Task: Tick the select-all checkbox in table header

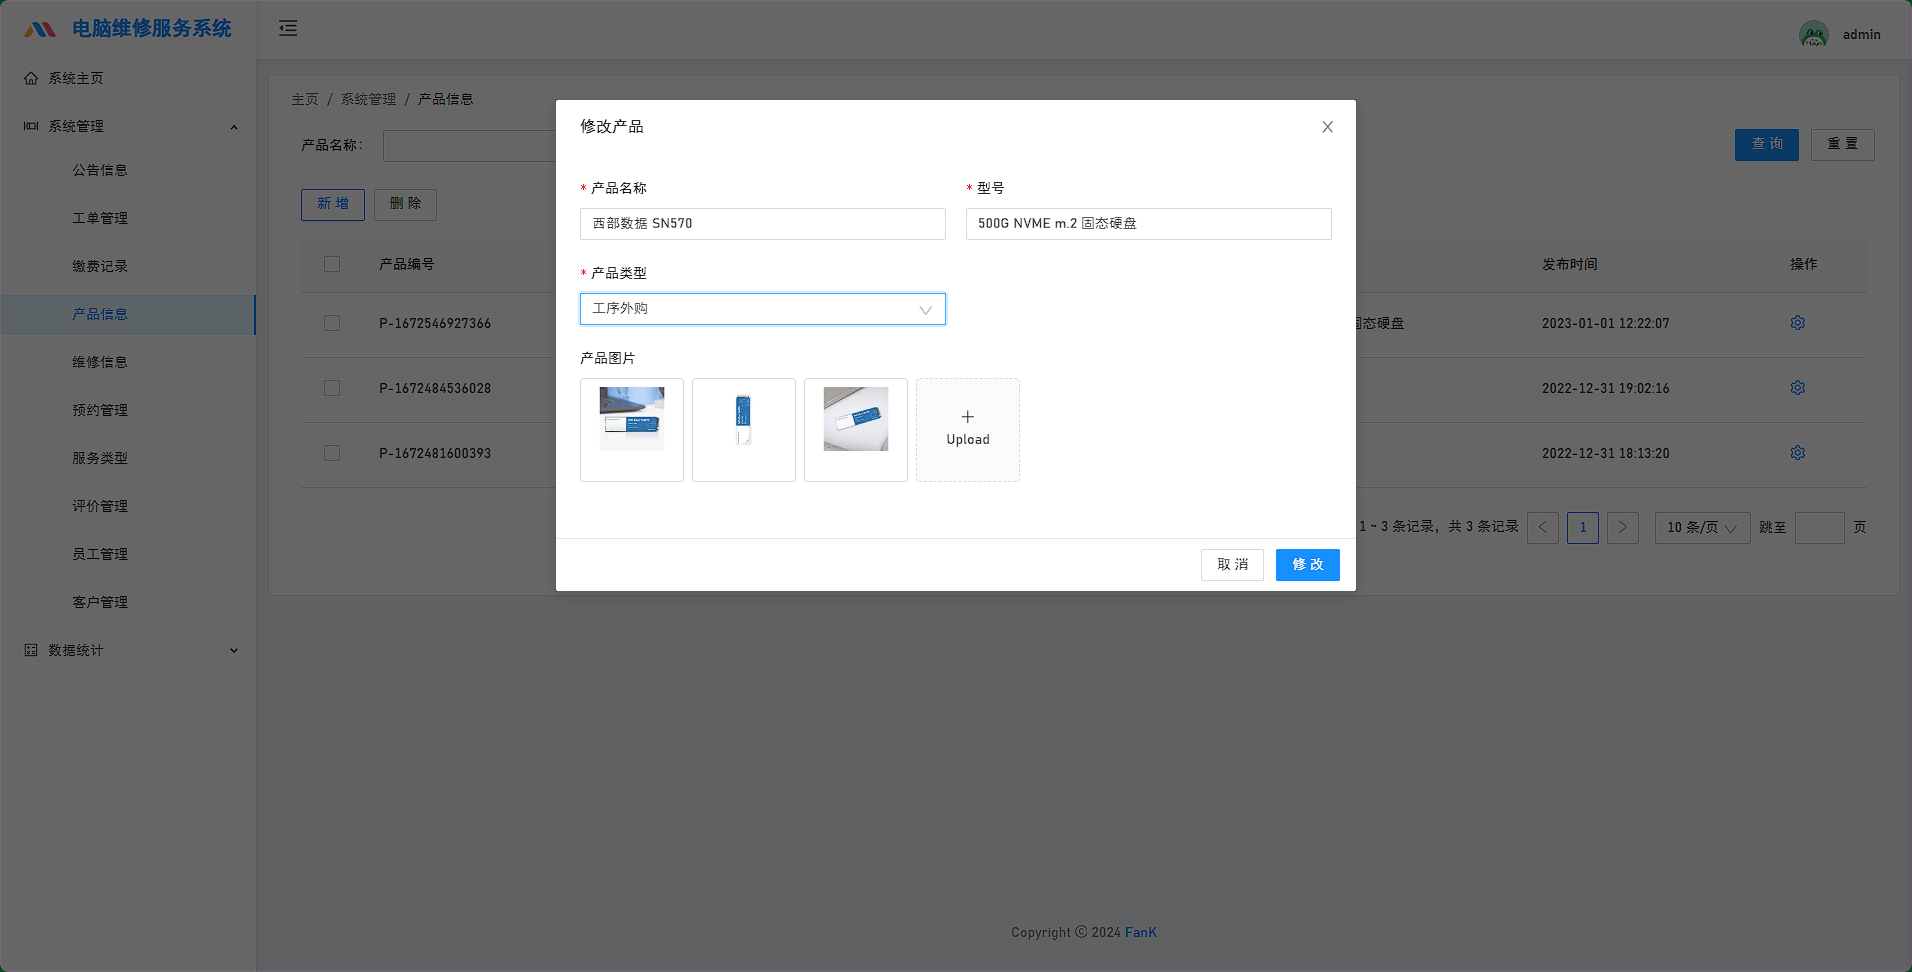Action: point(332,264)
